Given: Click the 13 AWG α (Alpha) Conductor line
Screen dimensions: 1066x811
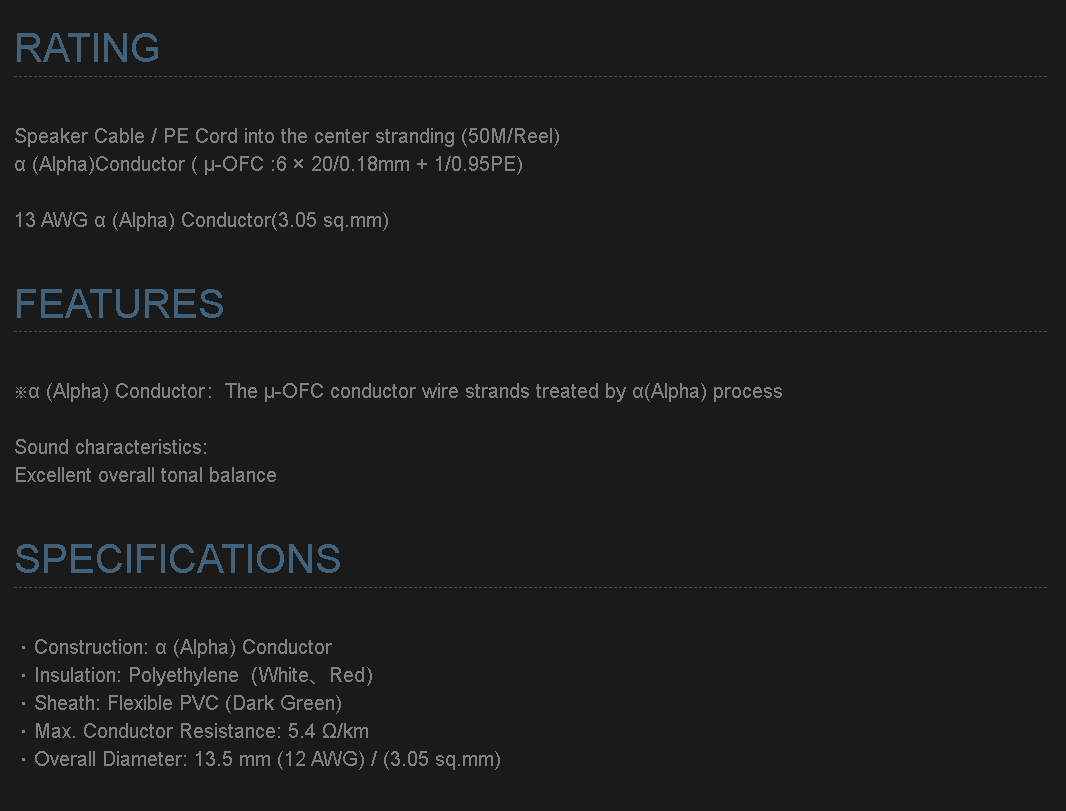Looking at the screenshot, I should pyautogui.click(x=201, y=220).
